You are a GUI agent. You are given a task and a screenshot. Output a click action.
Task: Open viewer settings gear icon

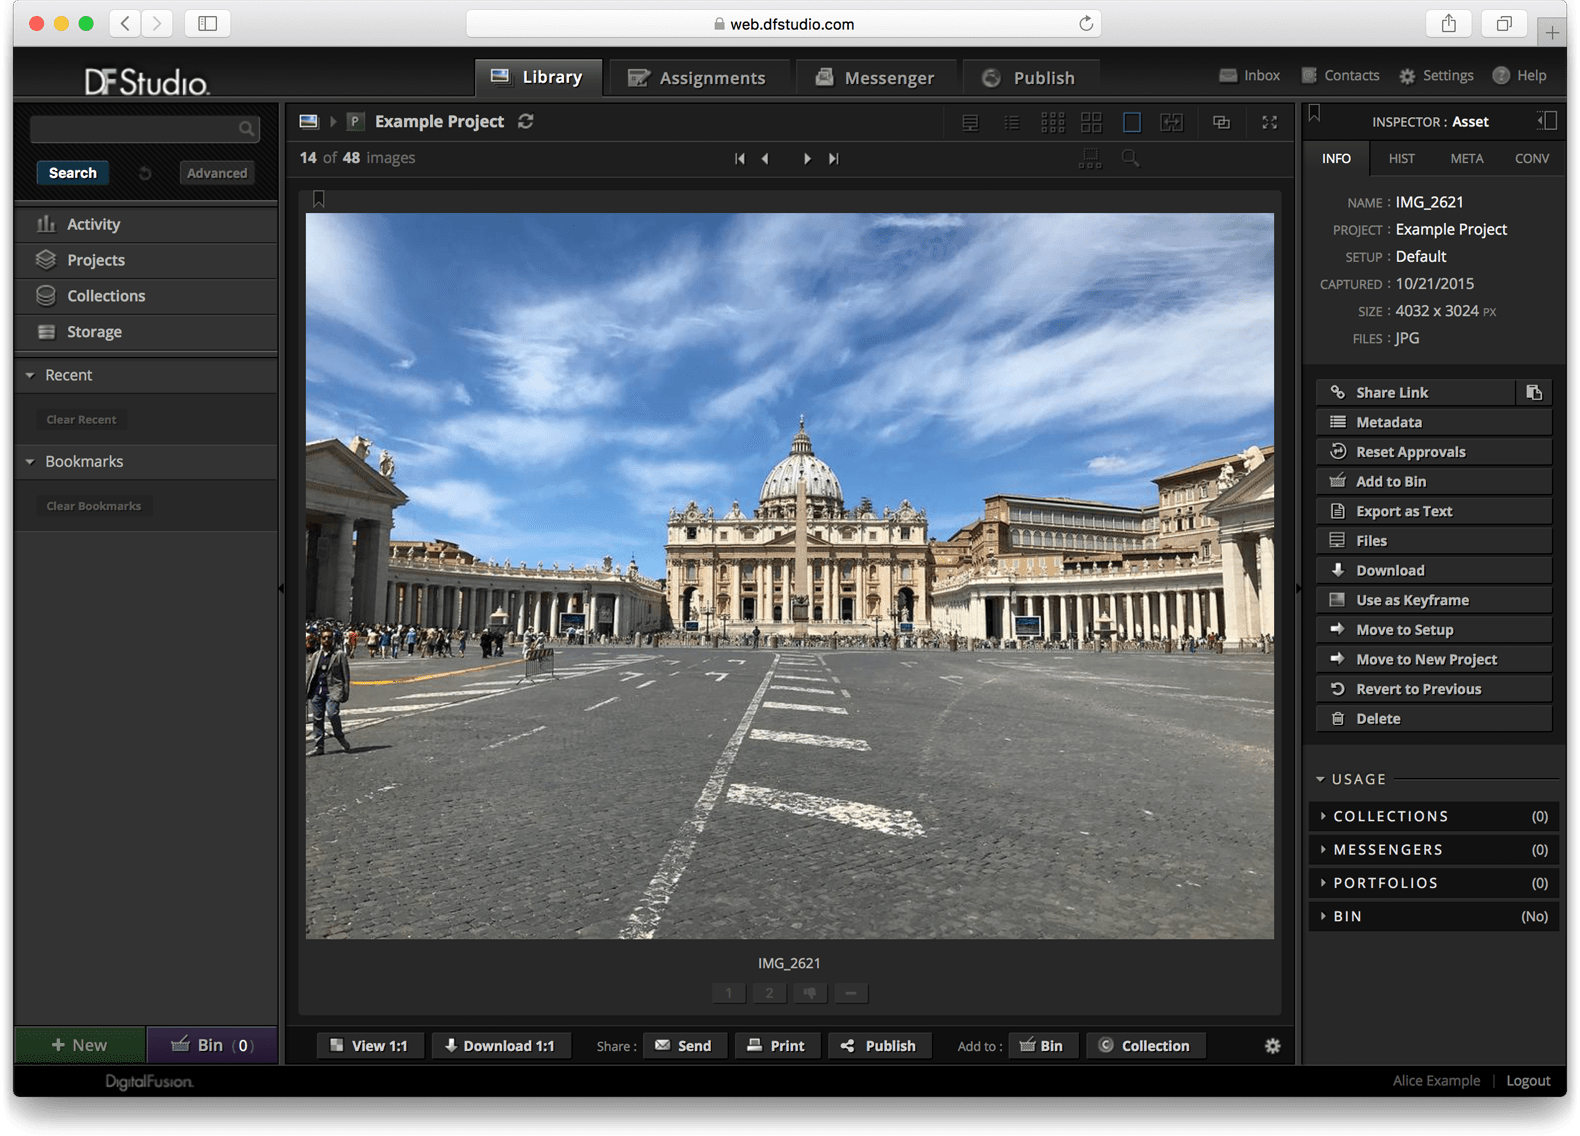(x=1272, y=1045)
